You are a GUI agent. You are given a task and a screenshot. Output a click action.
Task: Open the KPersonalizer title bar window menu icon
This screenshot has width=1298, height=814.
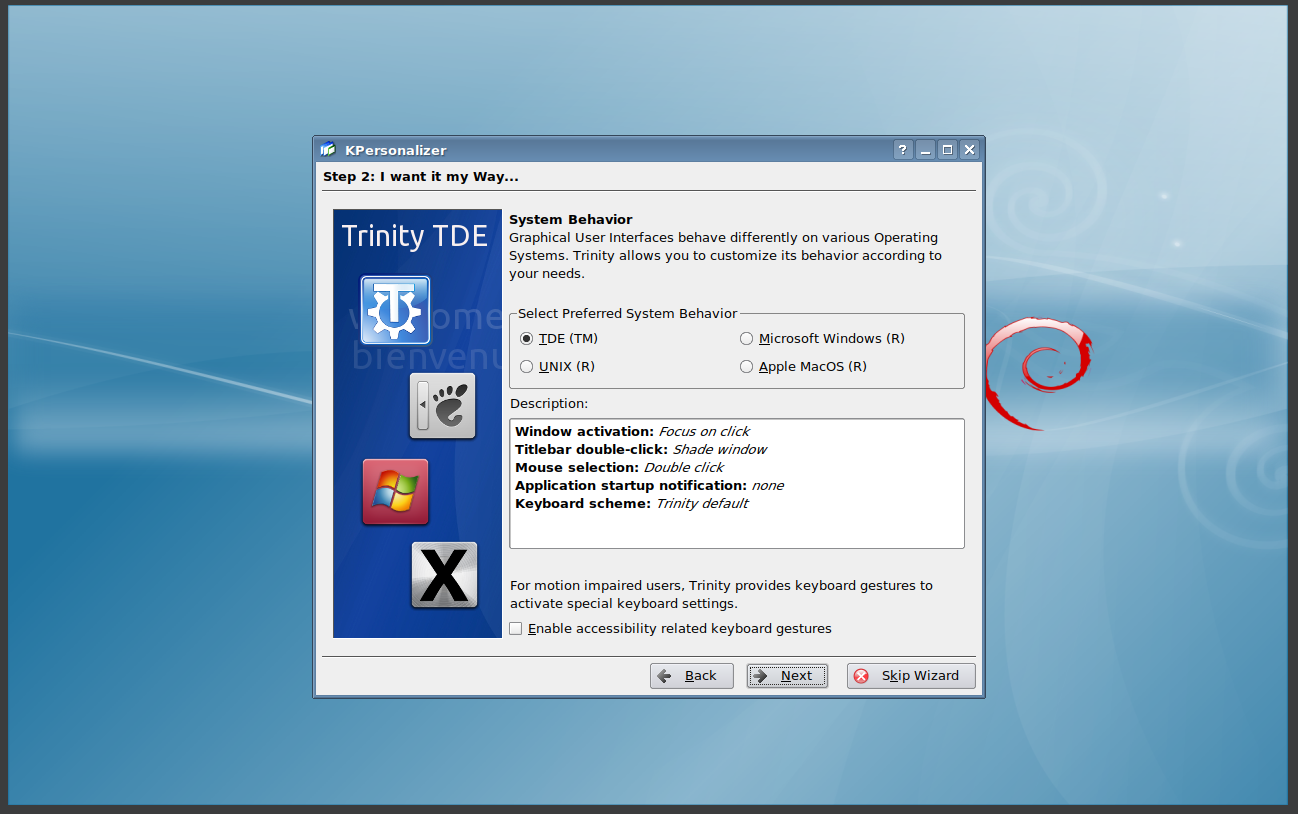click(328, 150)
